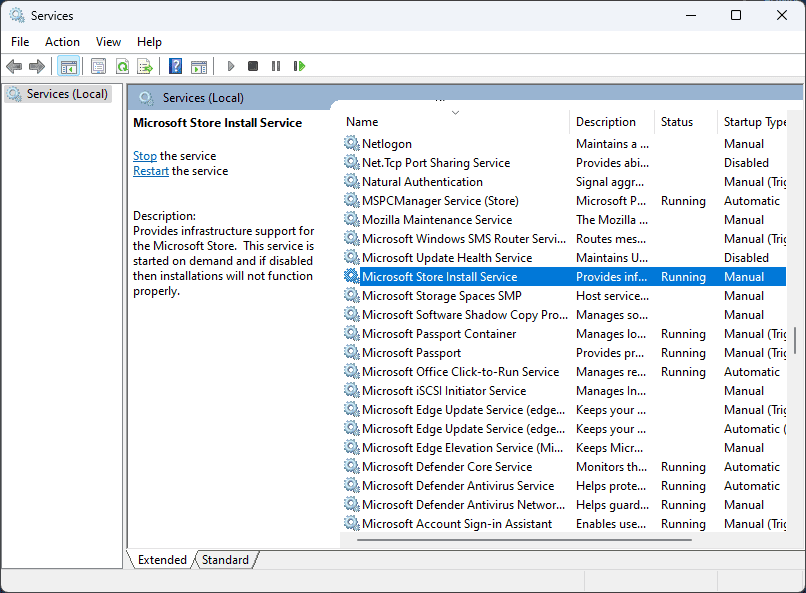Click 'Host service...' description cell

[612, 295]
